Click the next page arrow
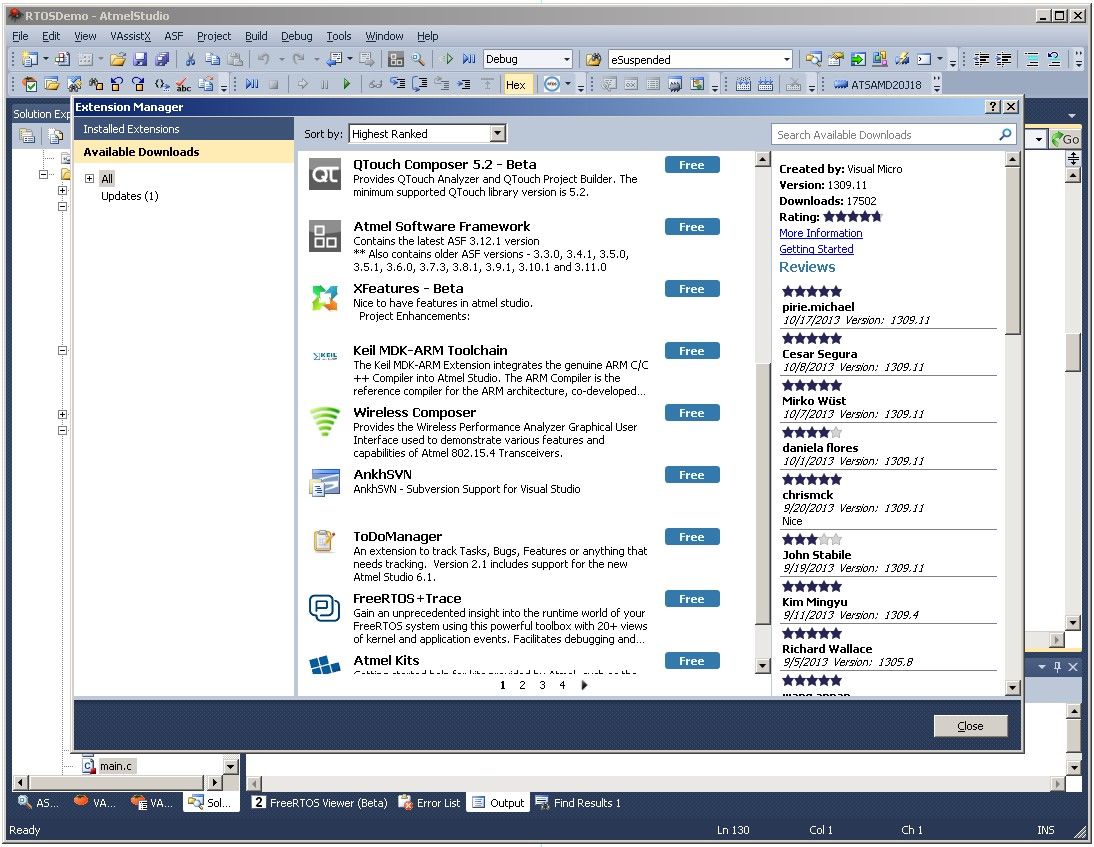 [585, 685]
